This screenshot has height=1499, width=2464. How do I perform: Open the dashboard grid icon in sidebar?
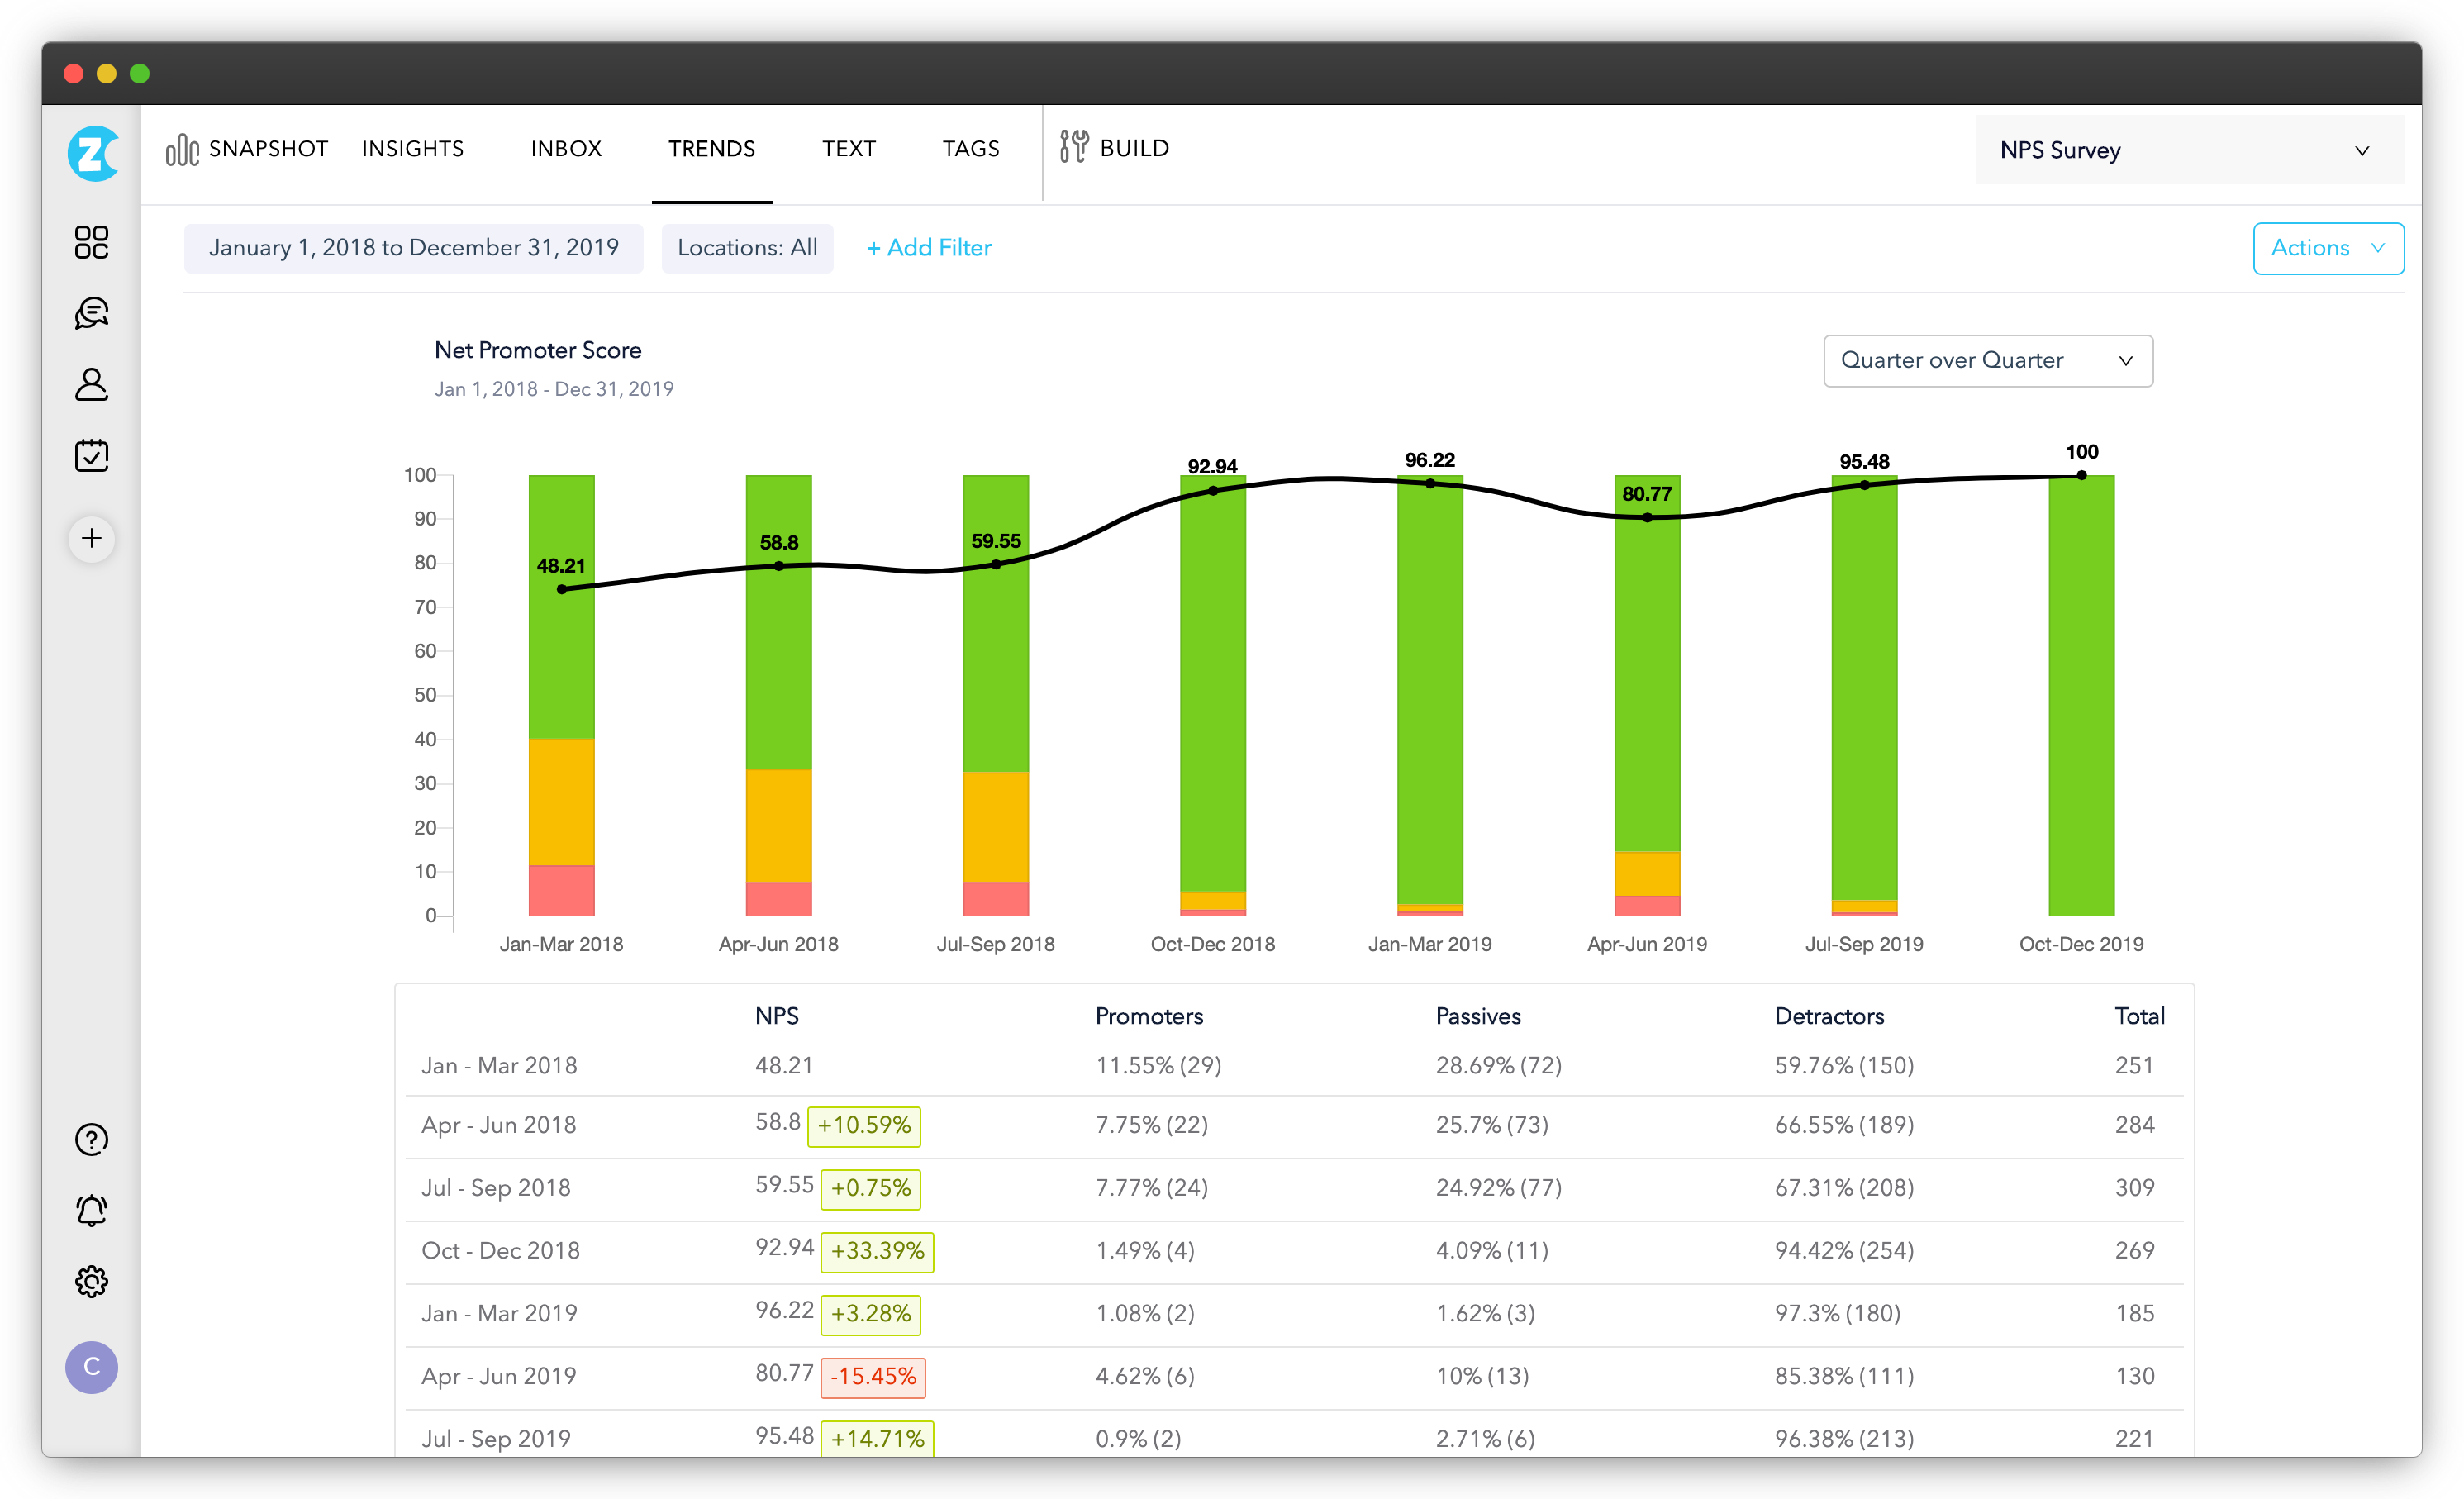point(91,242)
